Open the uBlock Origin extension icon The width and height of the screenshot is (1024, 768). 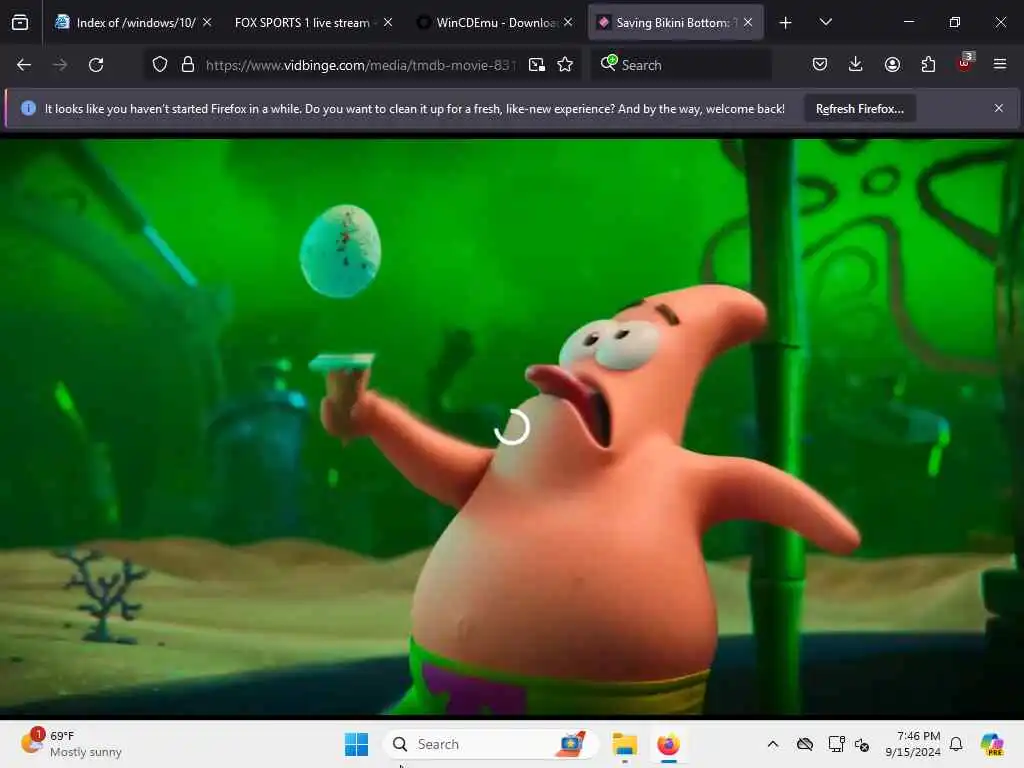pyautogui.click(x=965, y=63)
